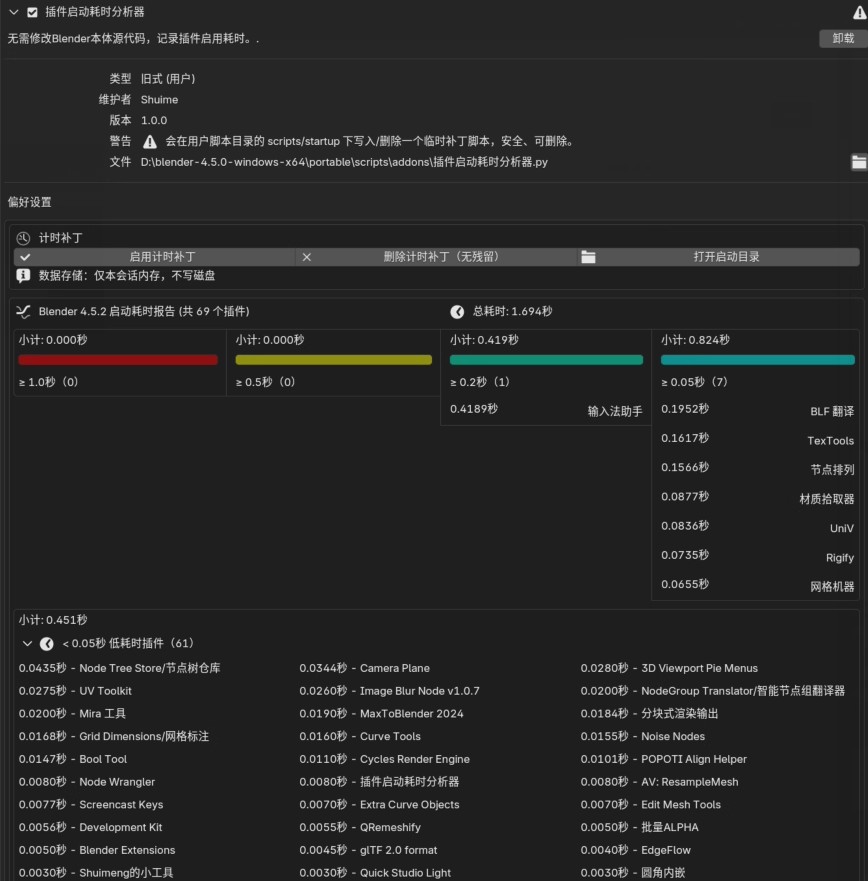The width and height of the screenshot is (868, 881).
Task: Click the checkmark toggle on 启用计时补丁
Action: (x=24, y=256)
